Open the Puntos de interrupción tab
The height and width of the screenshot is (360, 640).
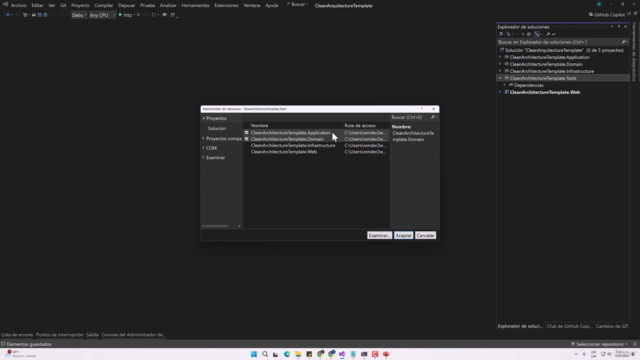[60, 335]
